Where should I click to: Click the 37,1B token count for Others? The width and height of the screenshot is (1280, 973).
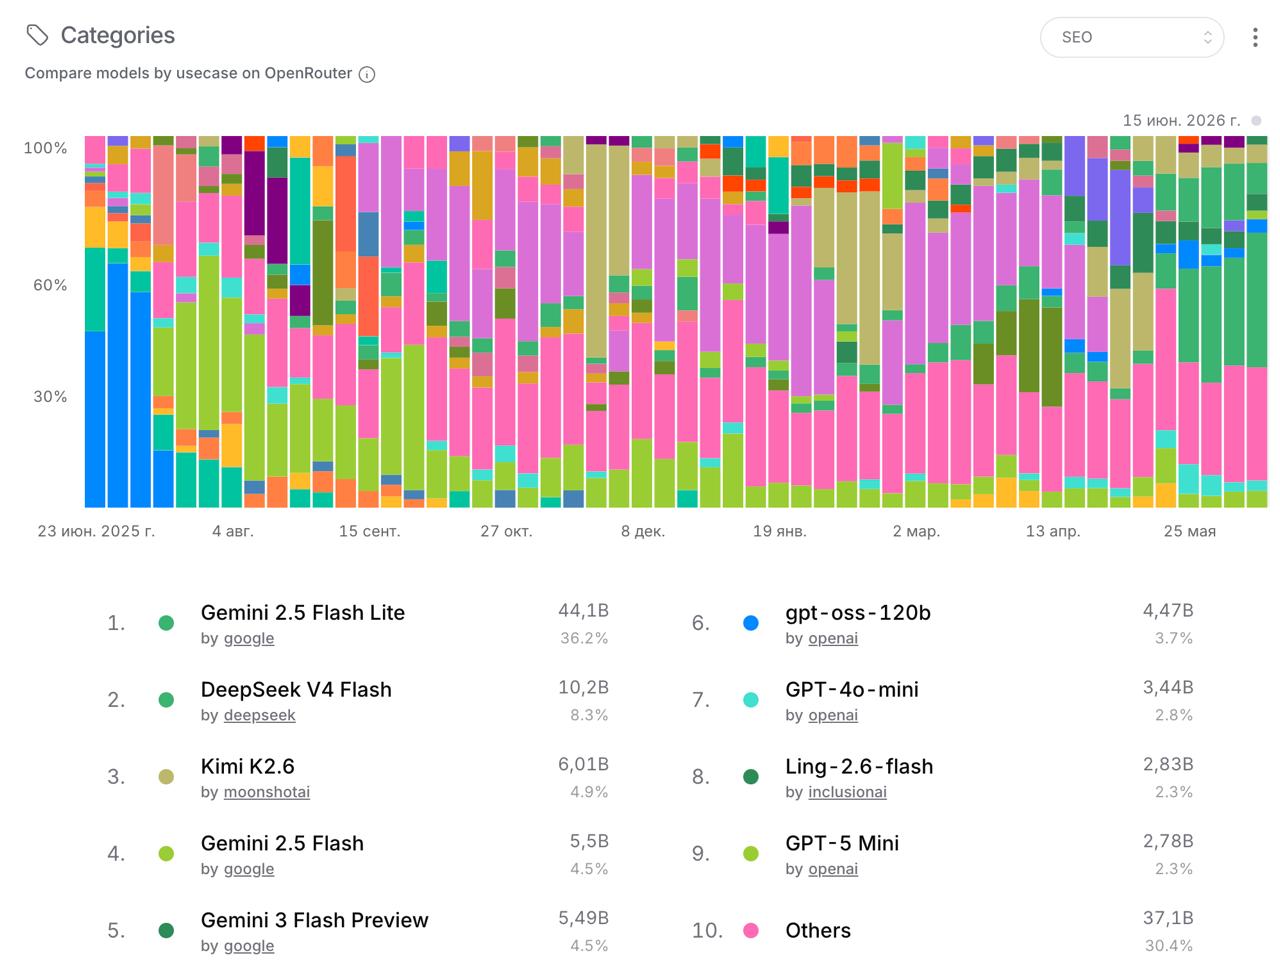pos(1168,918)
